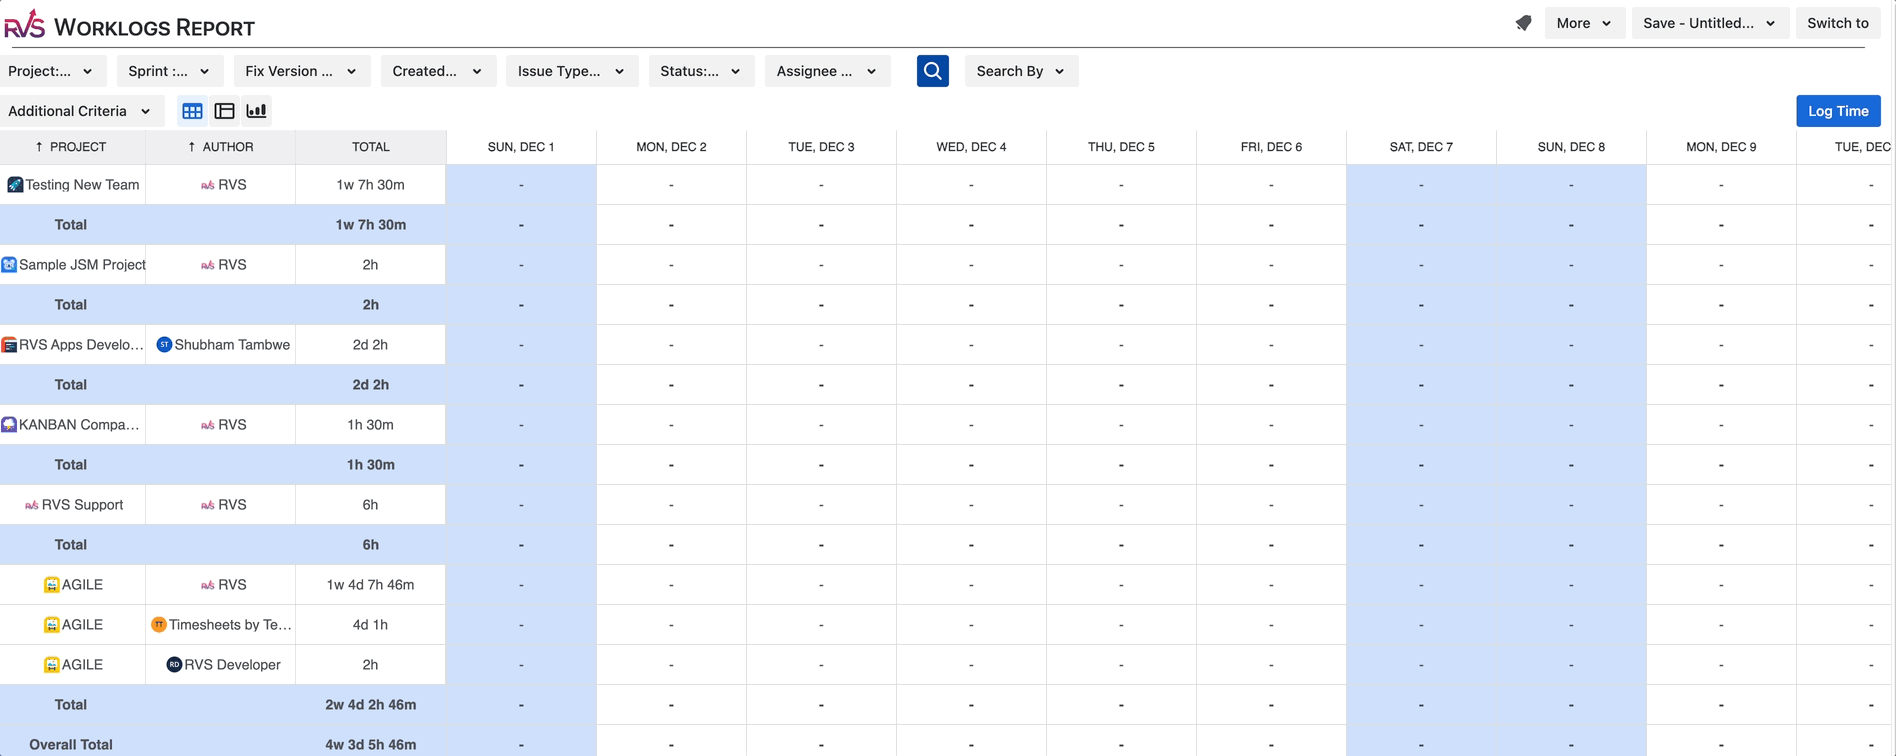Open the Issue Type filter dropdown
Image resolution: width=1896 pixels, height=756 pixels.
pyautogui.click(x=571, y=71)
